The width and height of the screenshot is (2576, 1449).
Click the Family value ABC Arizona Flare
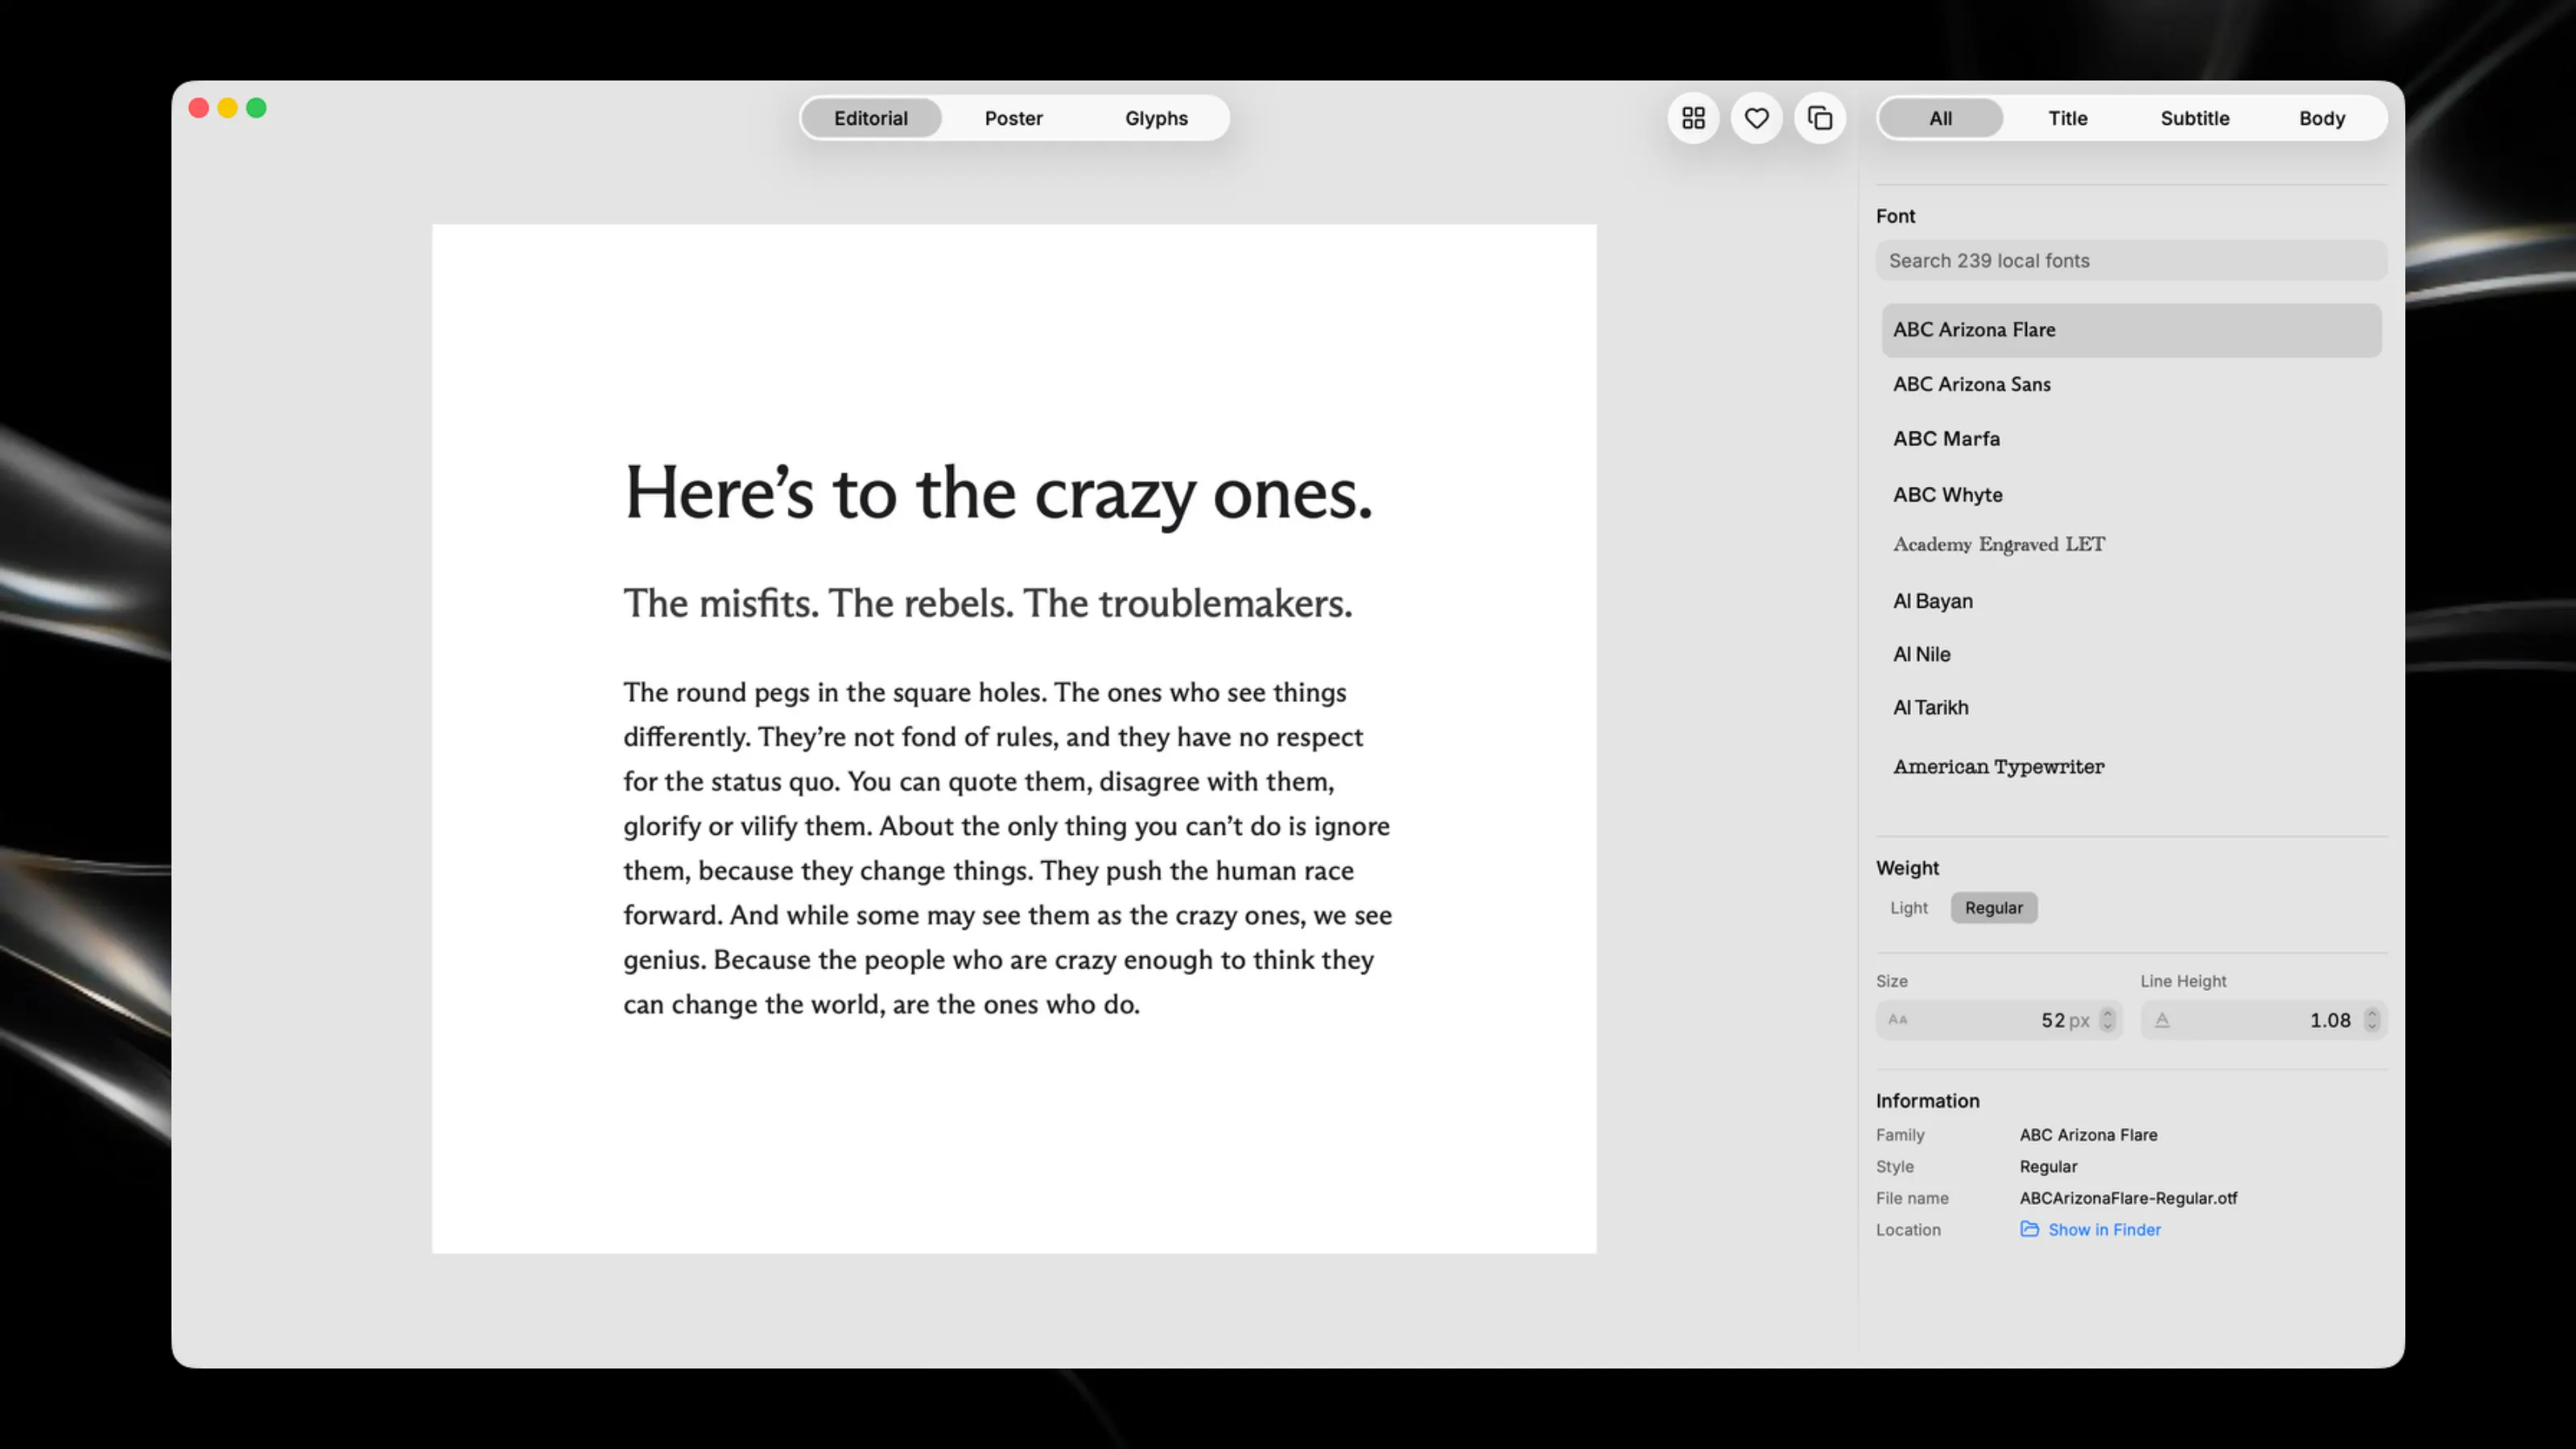2088,1135
